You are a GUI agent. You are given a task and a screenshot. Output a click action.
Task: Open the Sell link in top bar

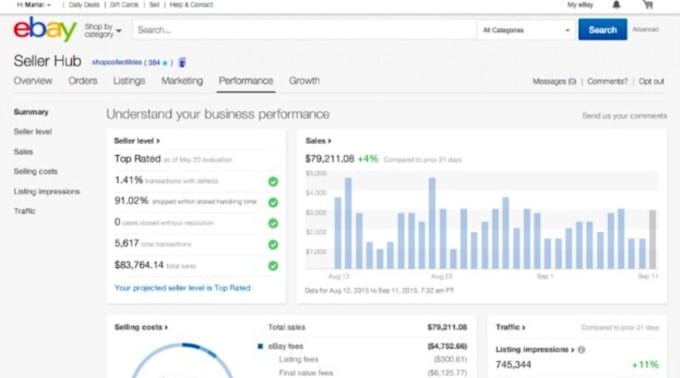(154, 5)
